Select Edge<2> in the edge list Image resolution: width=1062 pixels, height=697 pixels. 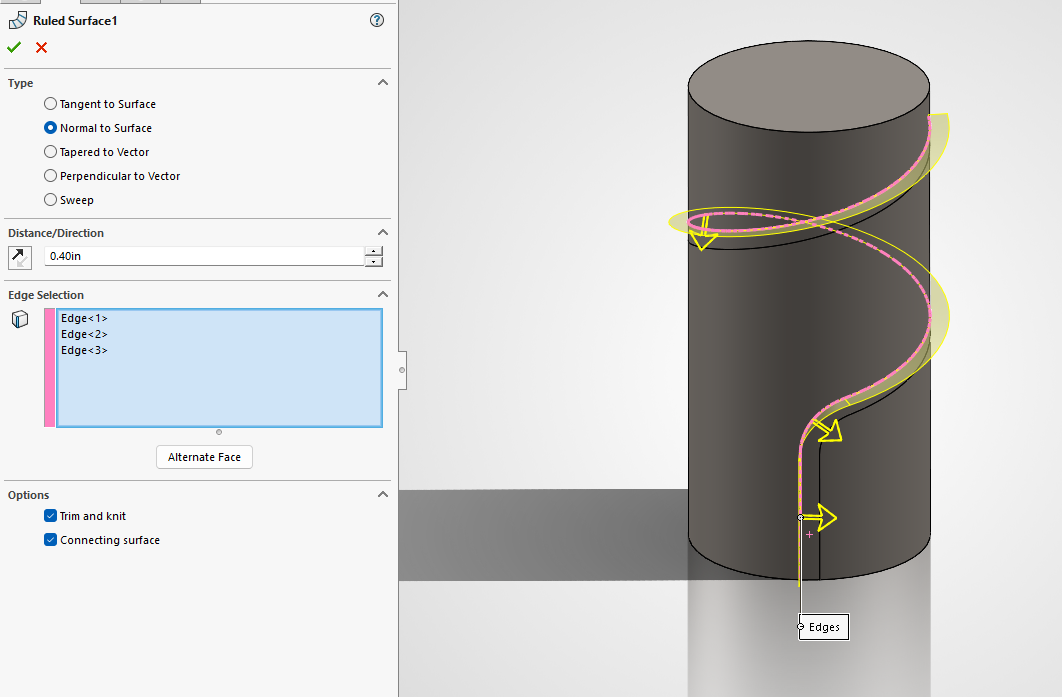tap(84, 334)
